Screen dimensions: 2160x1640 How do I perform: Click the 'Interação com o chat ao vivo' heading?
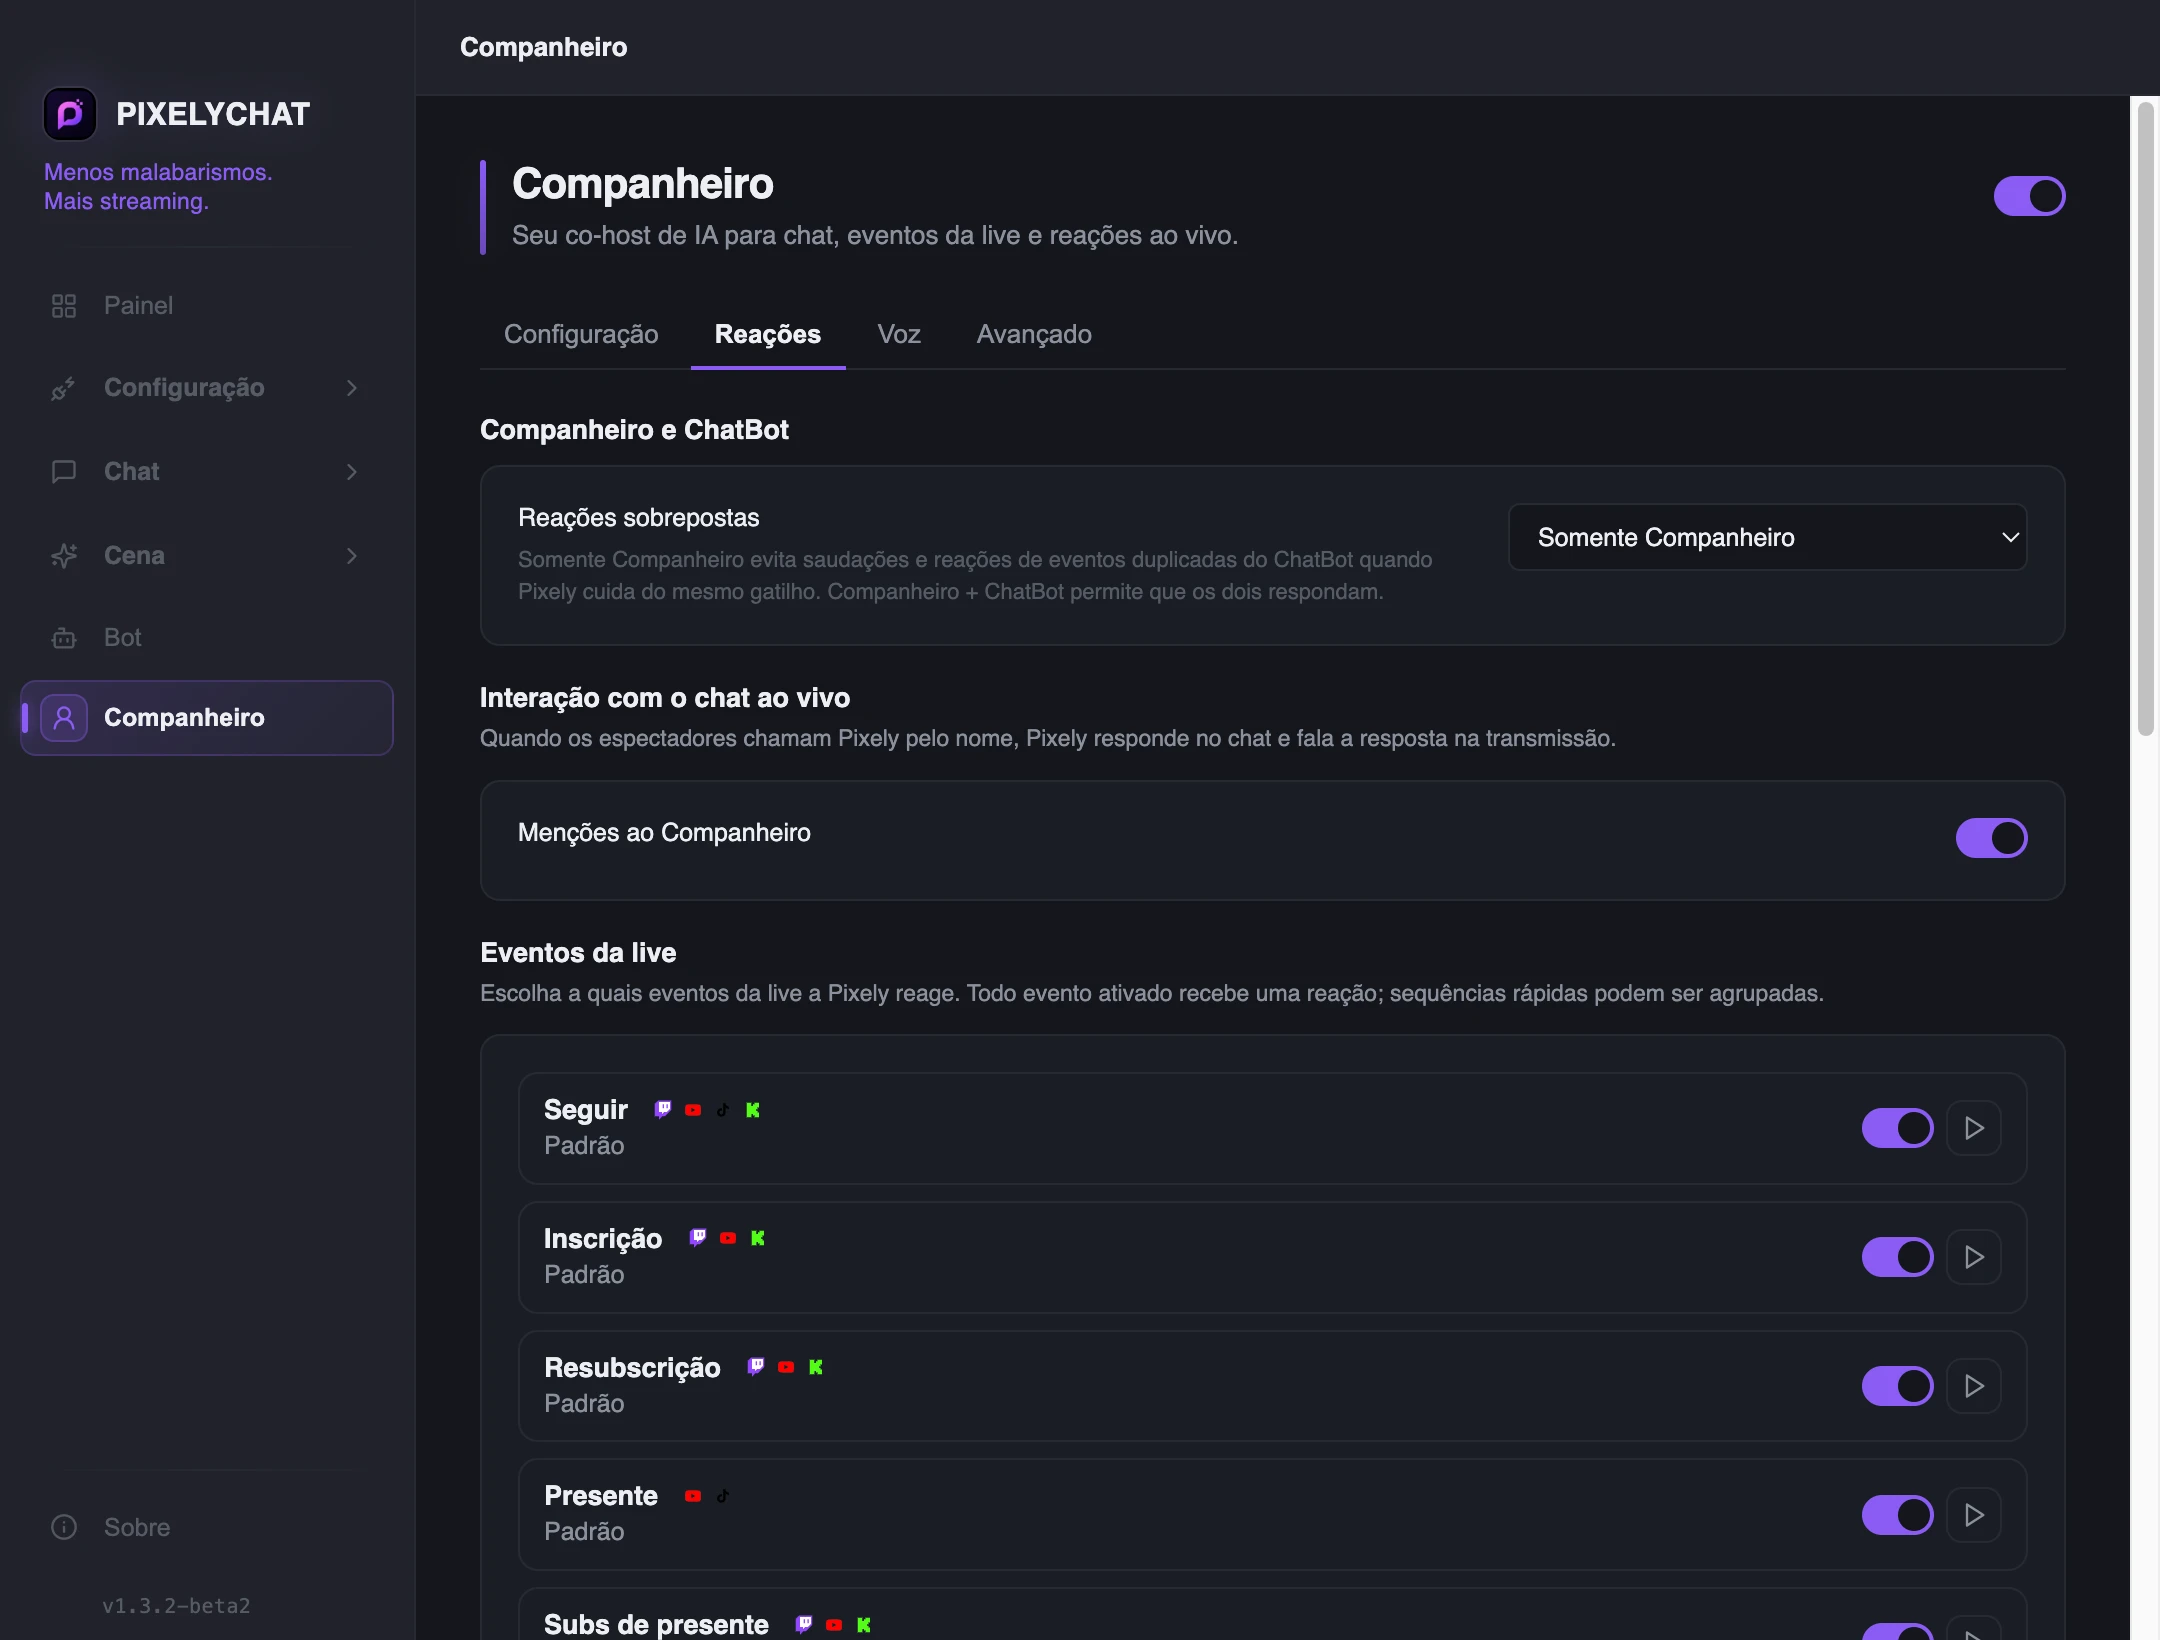point(665,698)
